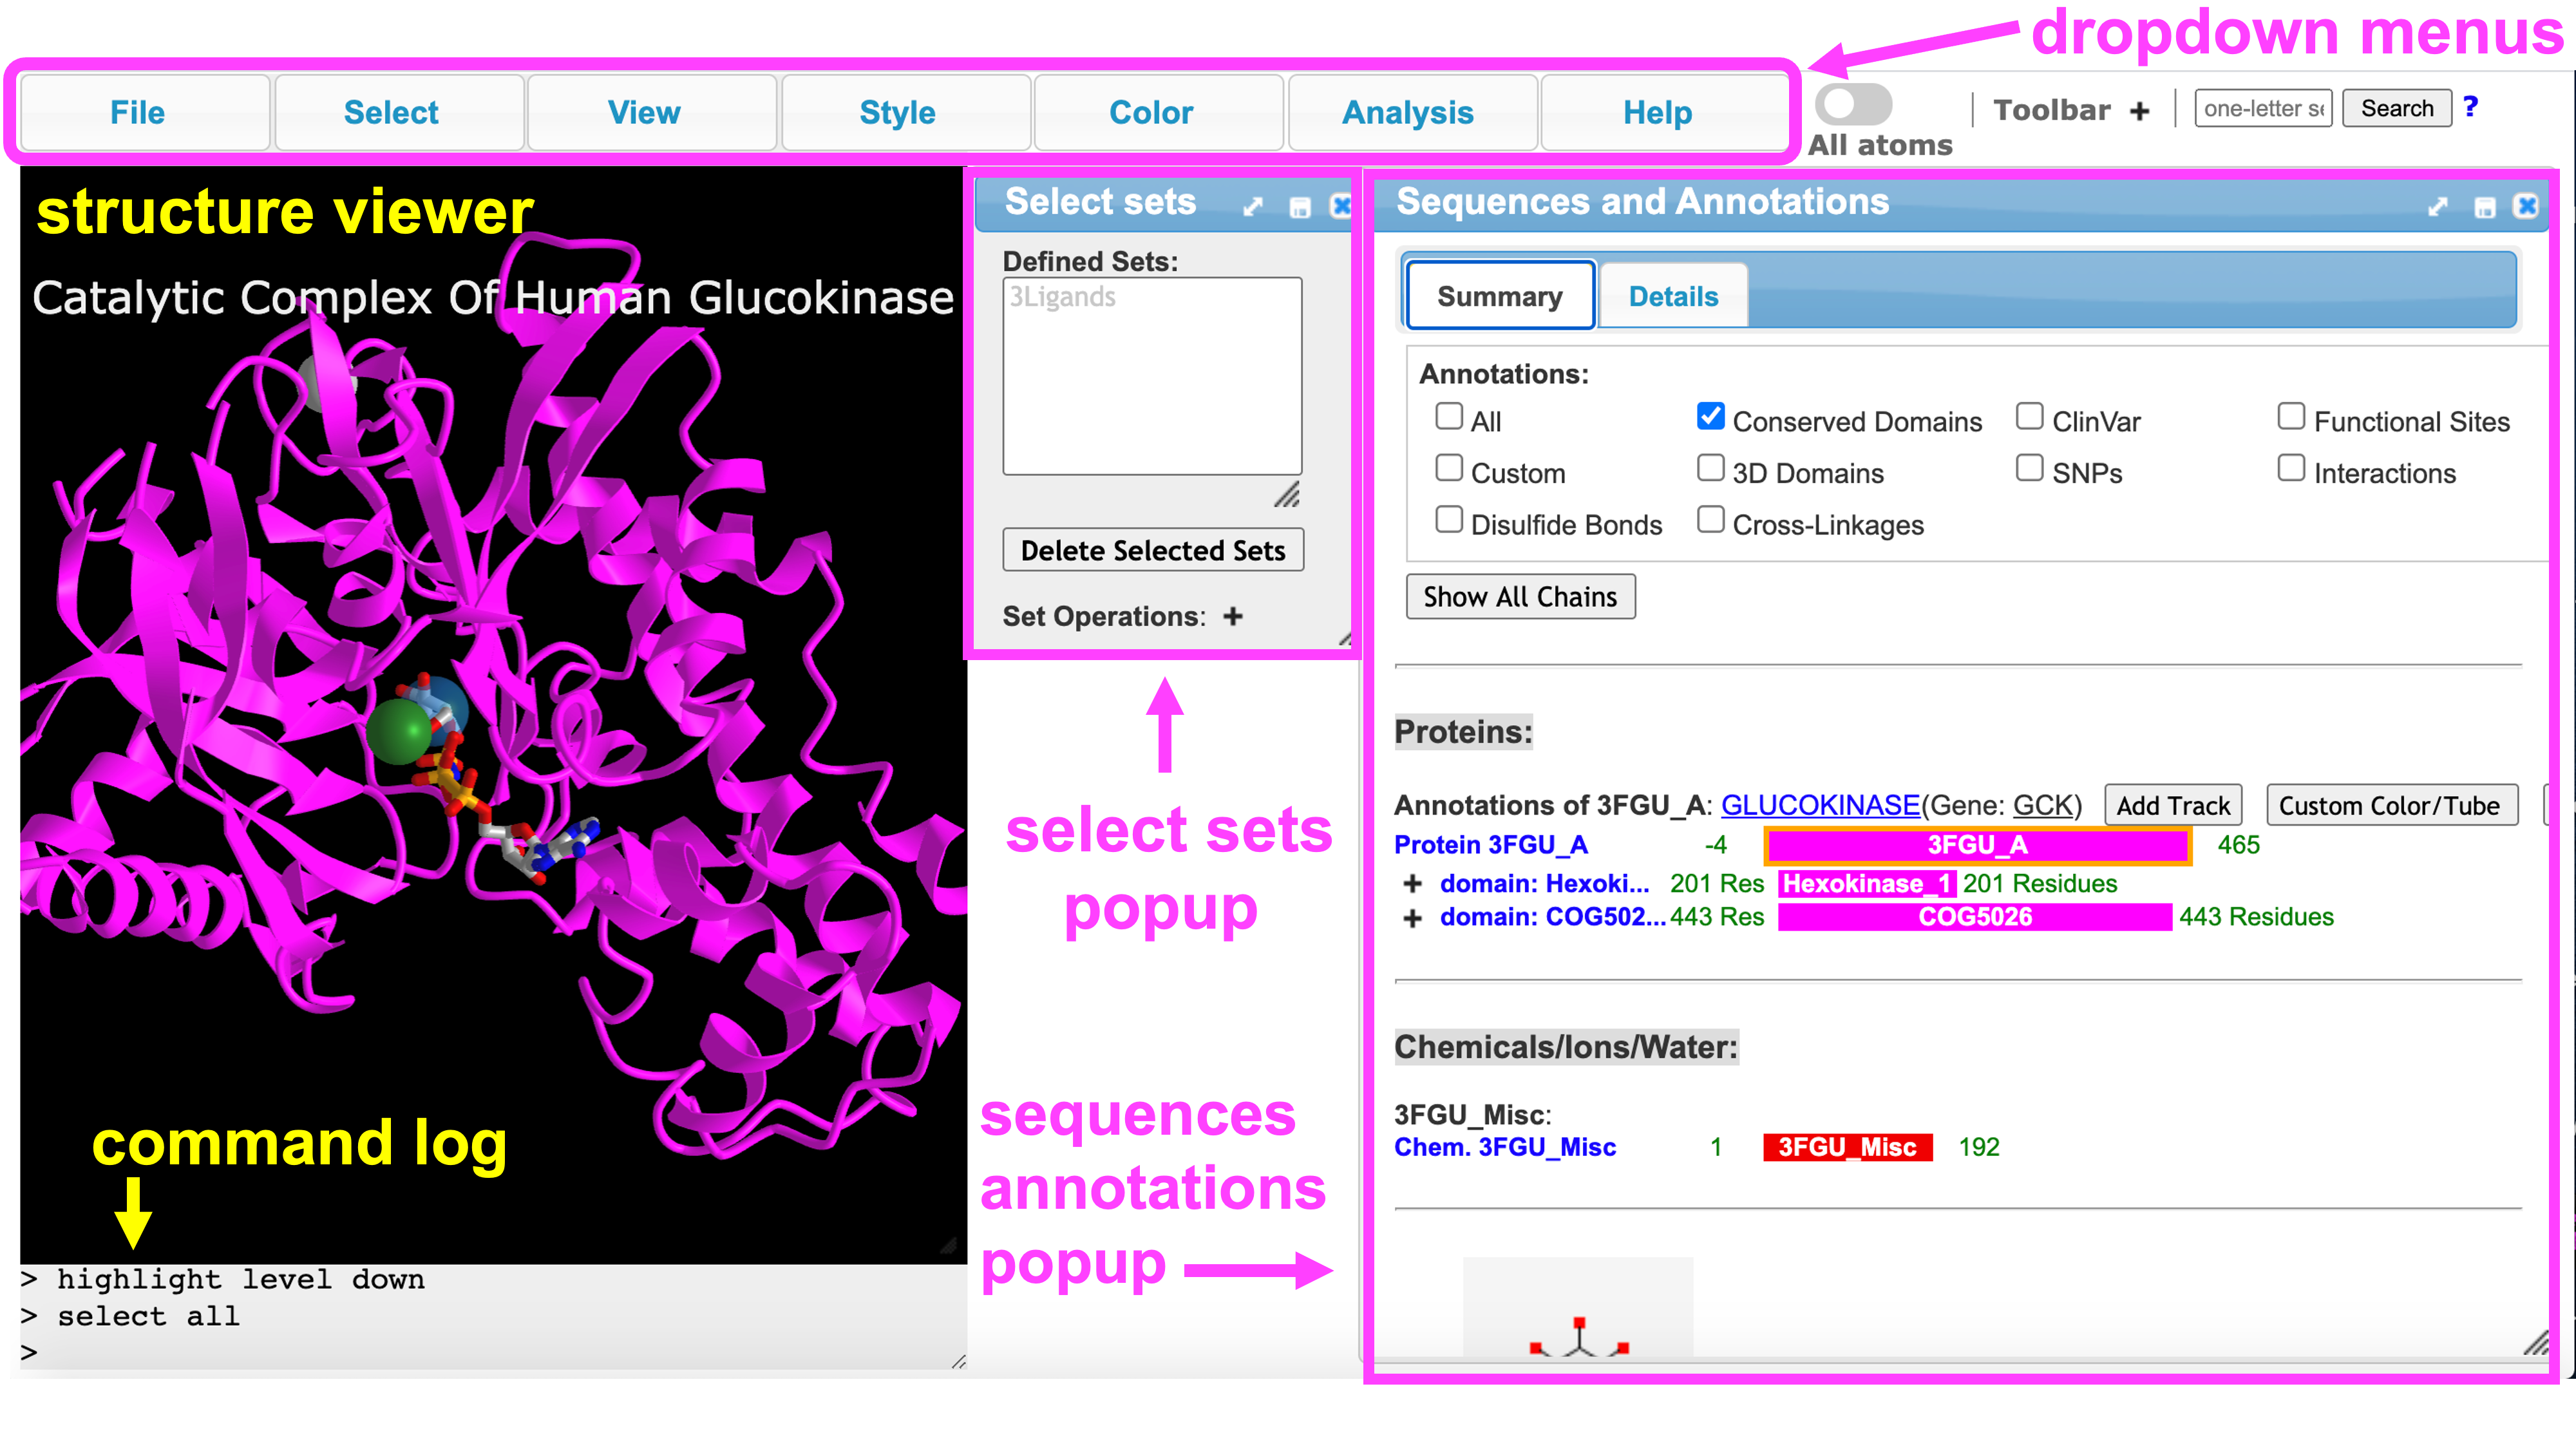This screenshot has width=2576, height=1449.
Task: Toggle the All atoms switch
Action: pos(1853,104)
